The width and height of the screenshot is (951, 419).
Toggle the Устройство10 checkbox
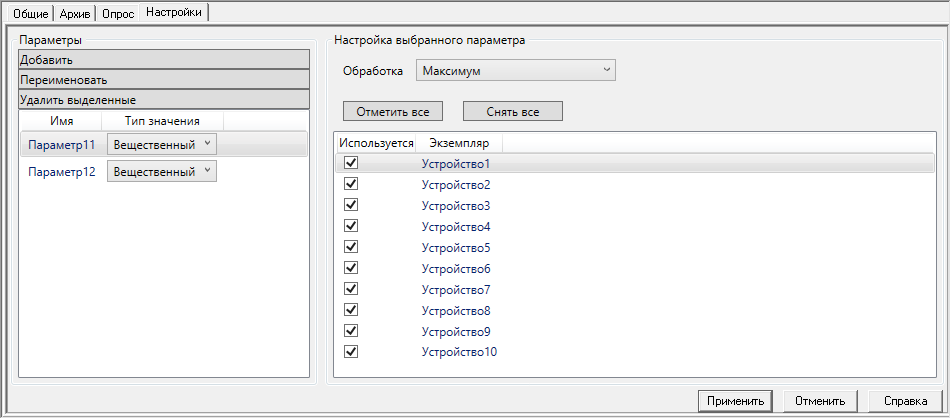[x=351, y=352]
